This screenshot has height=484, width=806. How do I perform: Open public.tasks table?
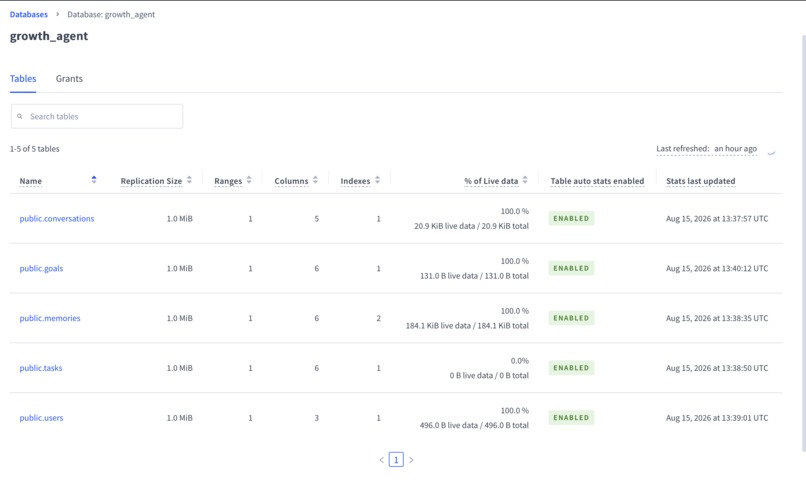[41, 368]
